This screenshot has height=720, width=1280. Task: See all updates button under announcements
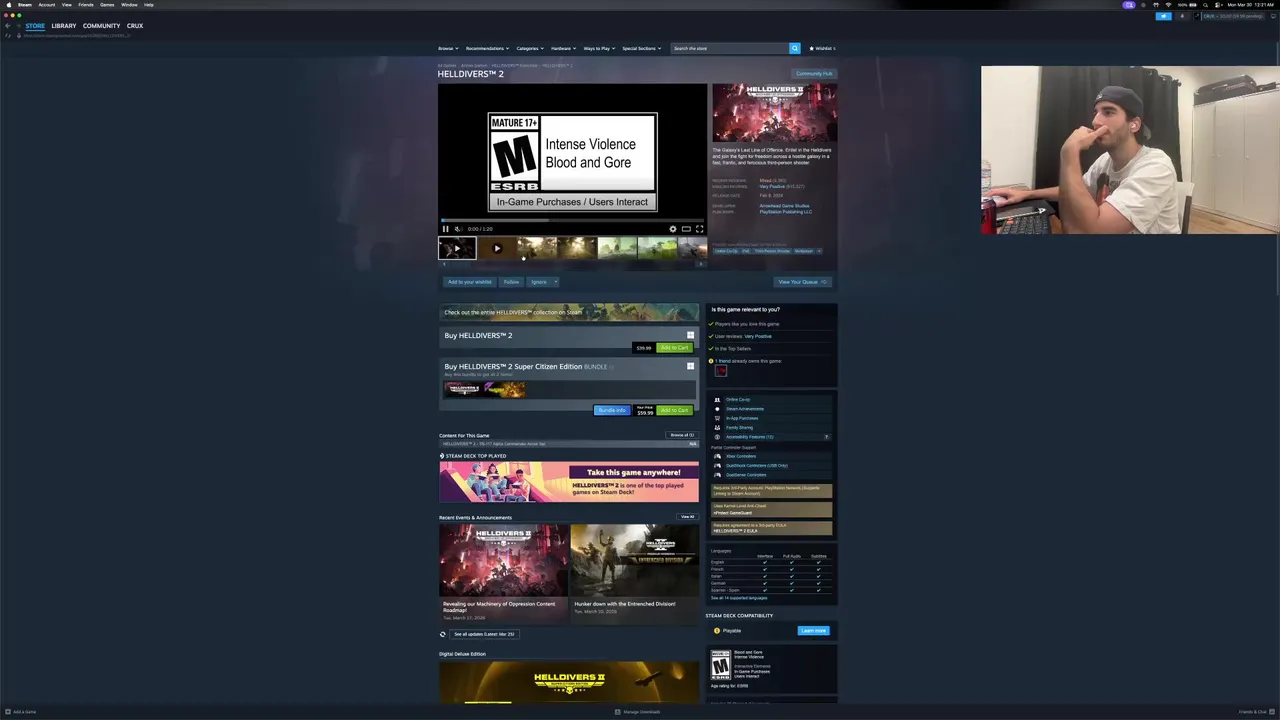click(484, 634)
